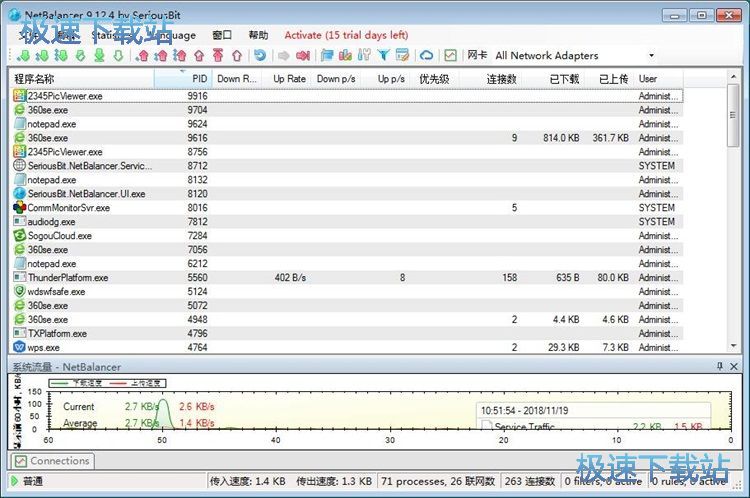Click the bar chart statistics toolbar icon
This screenshot has height=498, width=750.
[346, 56]
